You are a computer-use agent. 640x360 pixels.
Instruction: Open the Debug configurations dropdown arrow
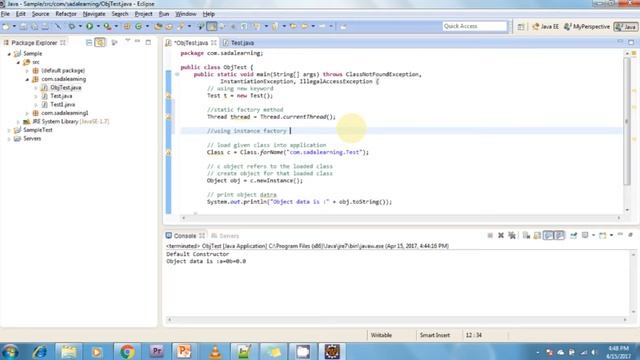(x=80, y=27)
